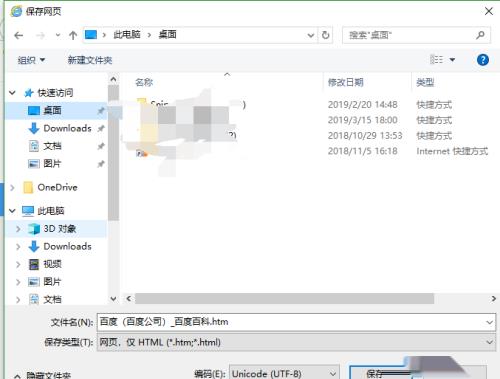The width and height of the screenshot is (500, 379).
Task: Open the 组织 menu
Action: coord(31,60)
